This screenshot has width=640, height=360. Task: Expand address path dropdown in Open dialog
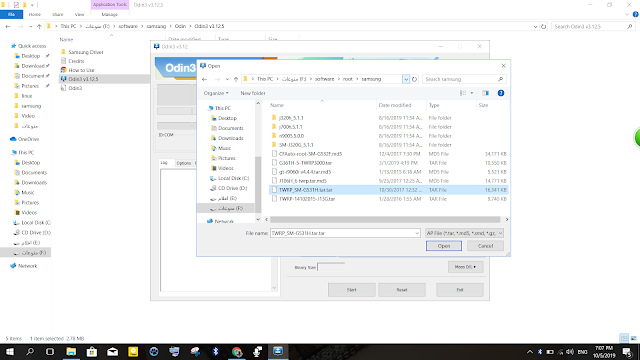(406, 79)
